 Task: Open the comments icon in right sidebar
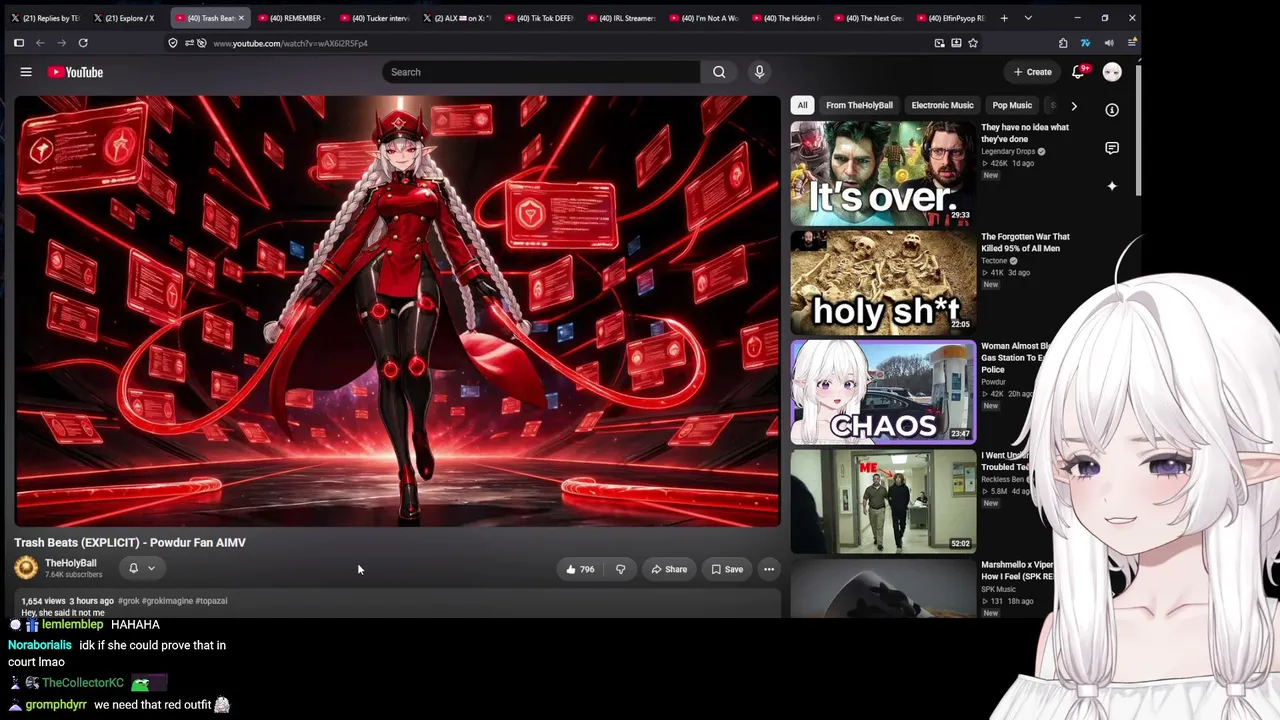click(x=1112, y=148)
